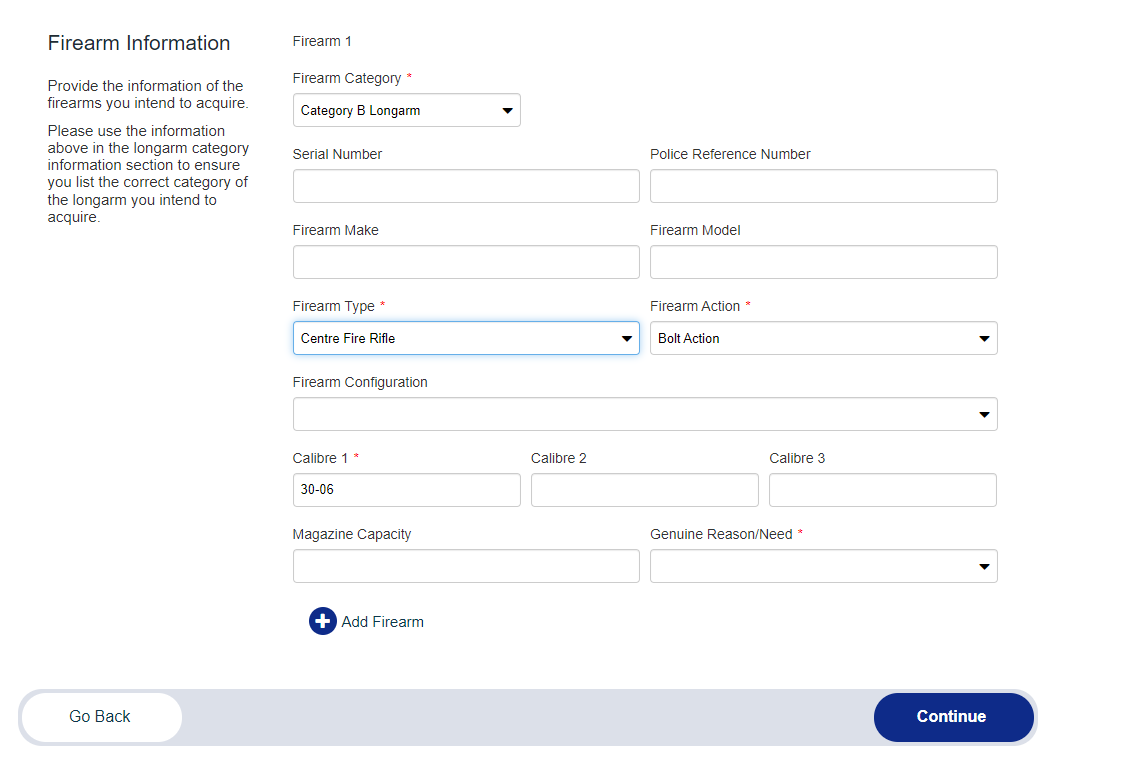This screenshot has width=1121, height=771.
Task: Open the Firearm Action dropdown
Action: (823, 339)
